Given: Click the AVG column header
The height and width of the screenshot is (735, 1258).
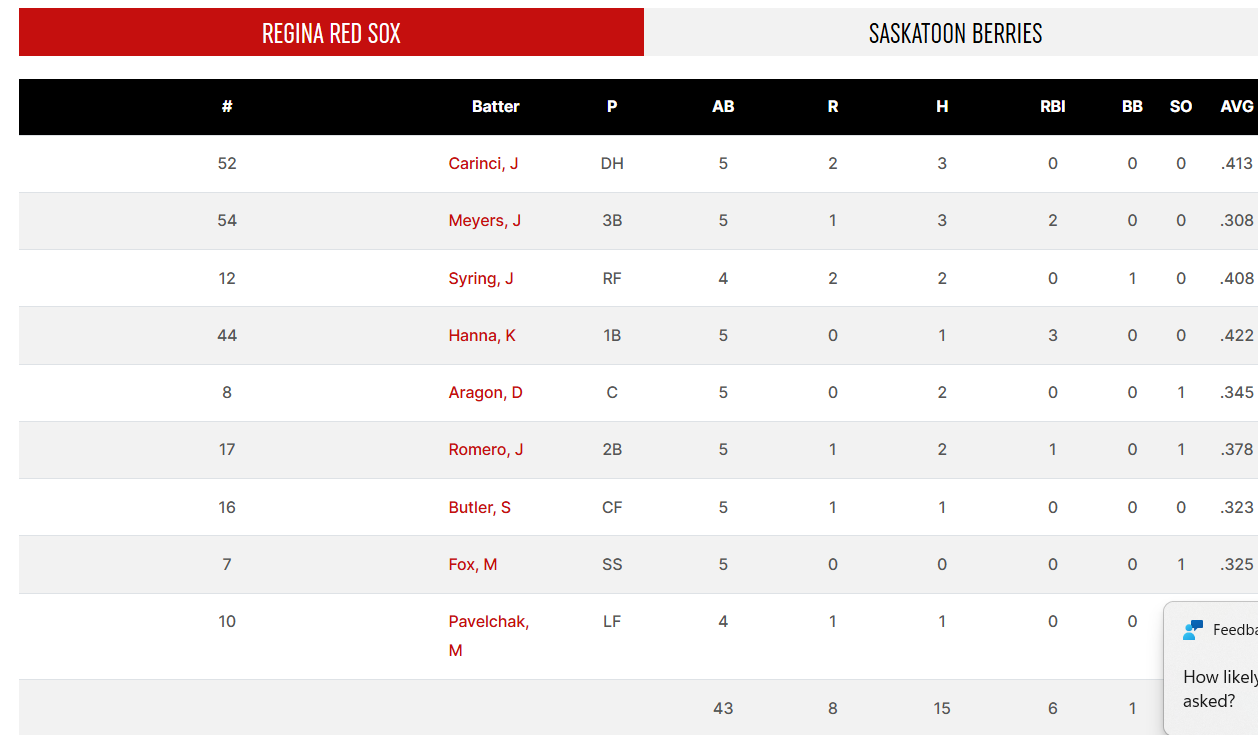Looking at the screenshot, I should (x=1237, y=106).
